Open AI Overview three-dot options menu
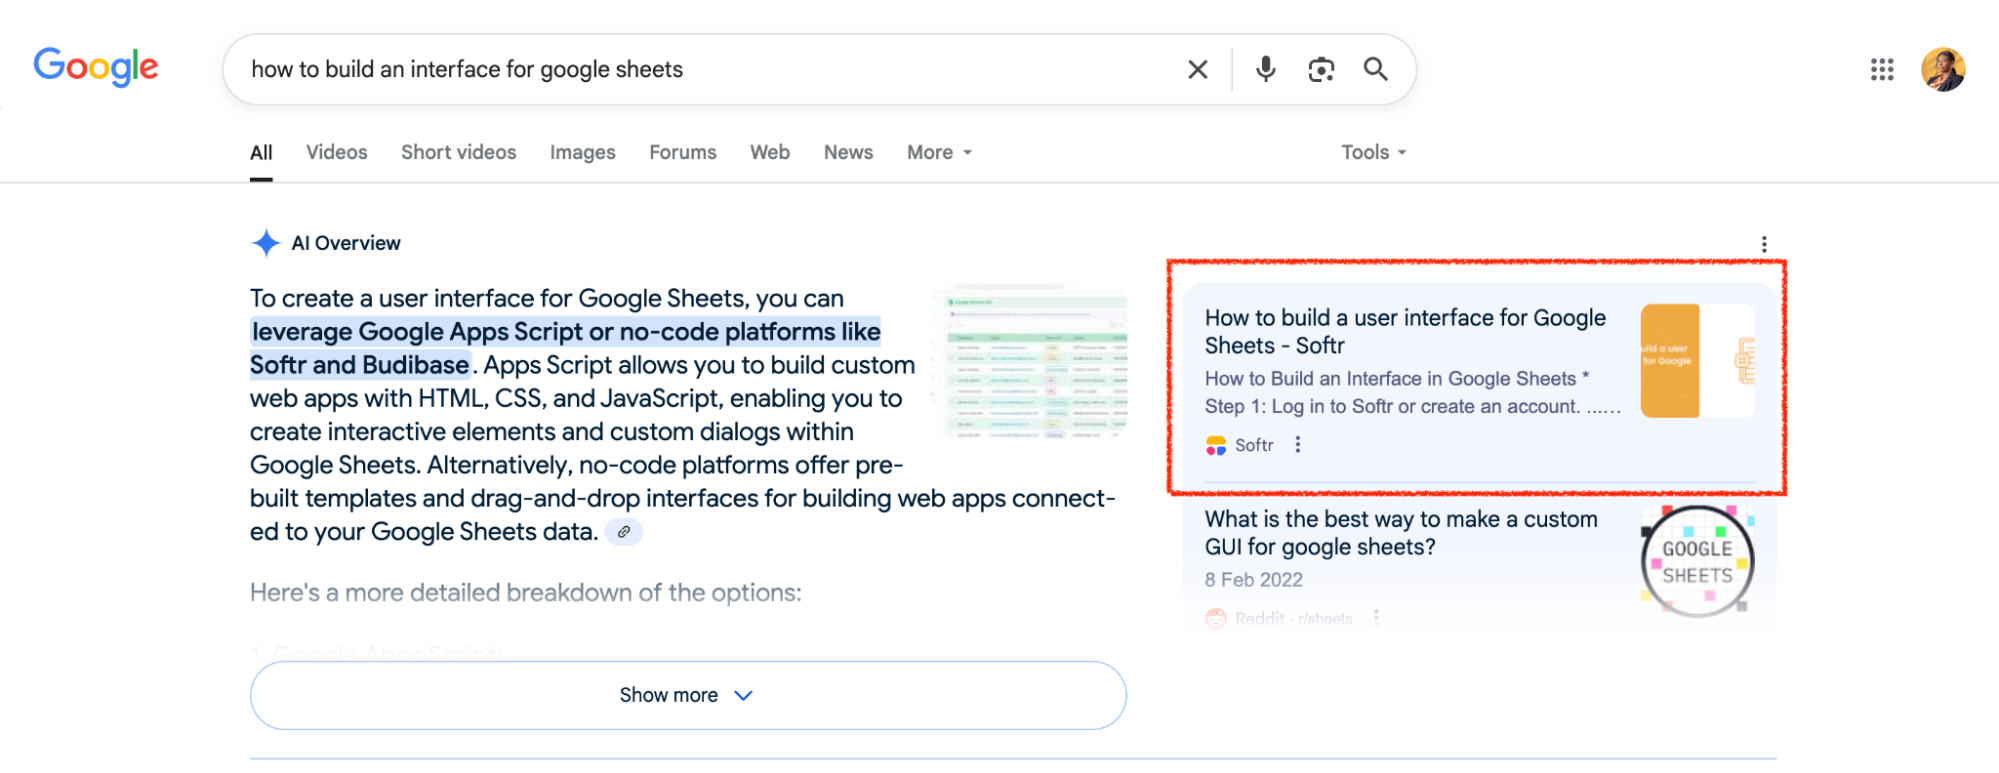This screenshot has height=773, width=1999. [1764, 244]
